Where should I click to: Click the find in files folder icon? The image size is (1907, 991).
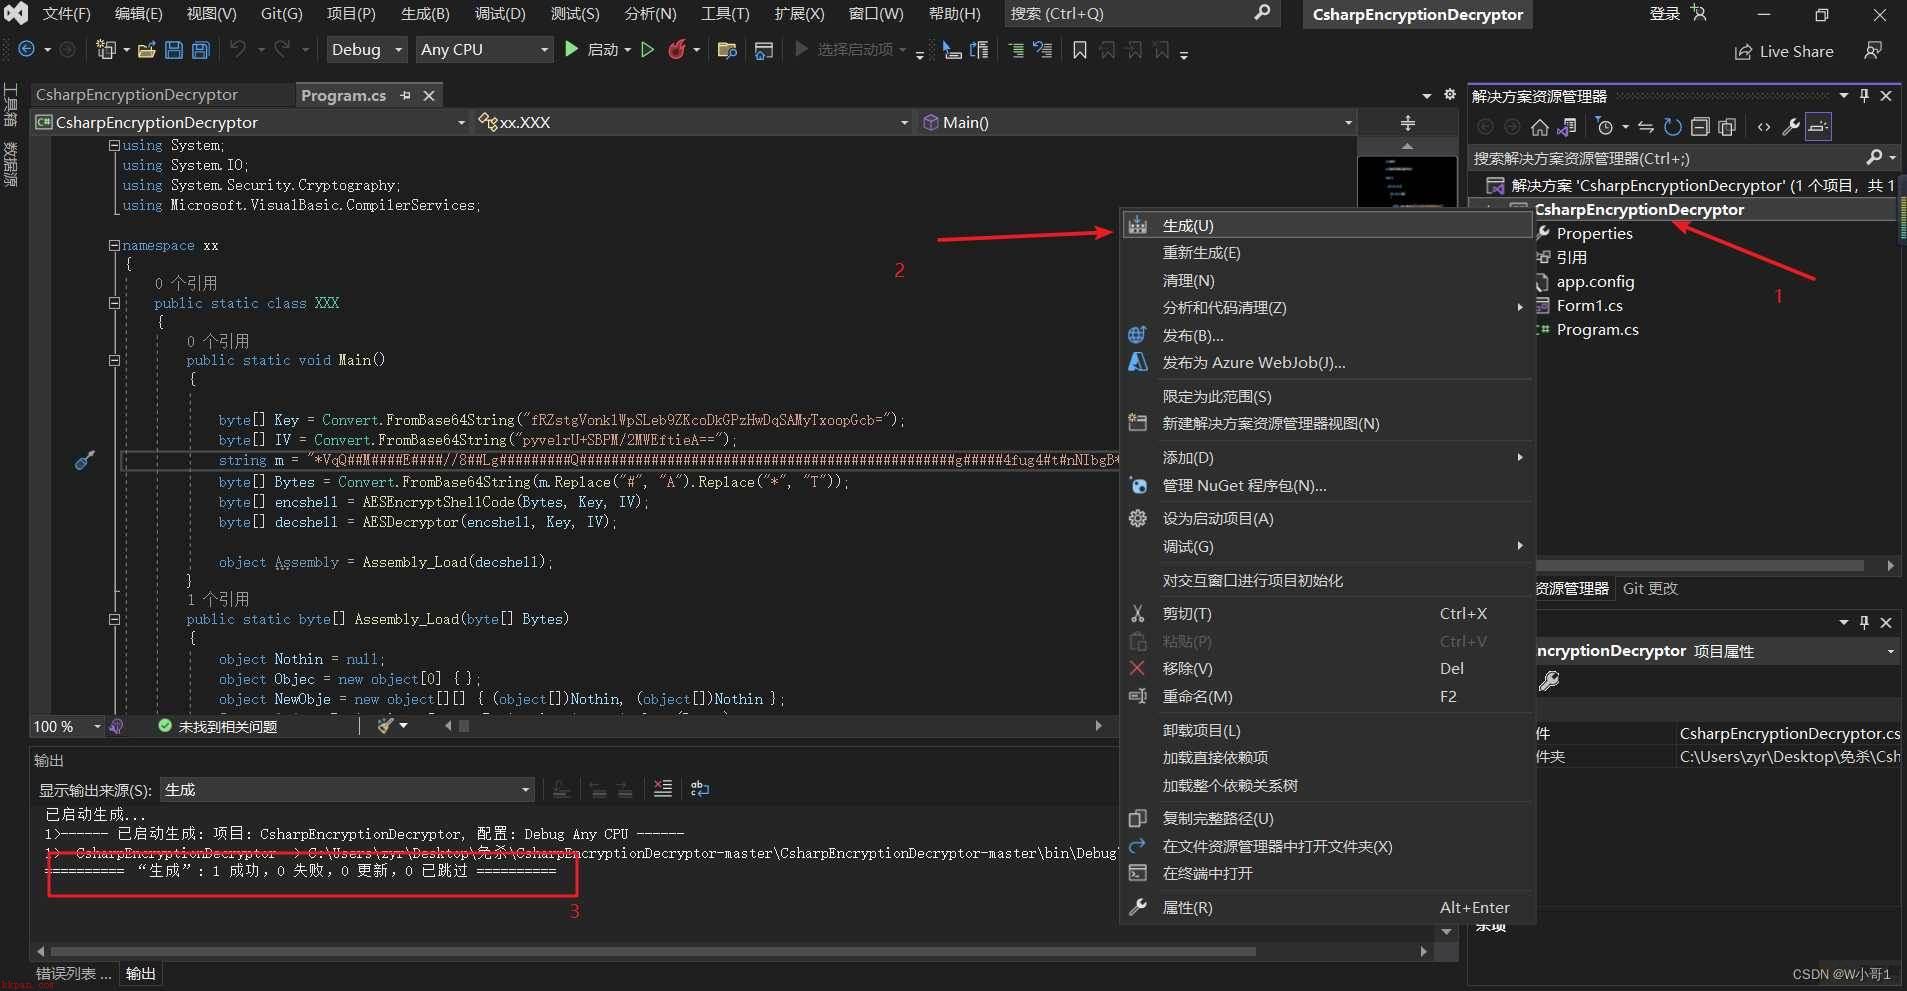[x=727, y=50]
